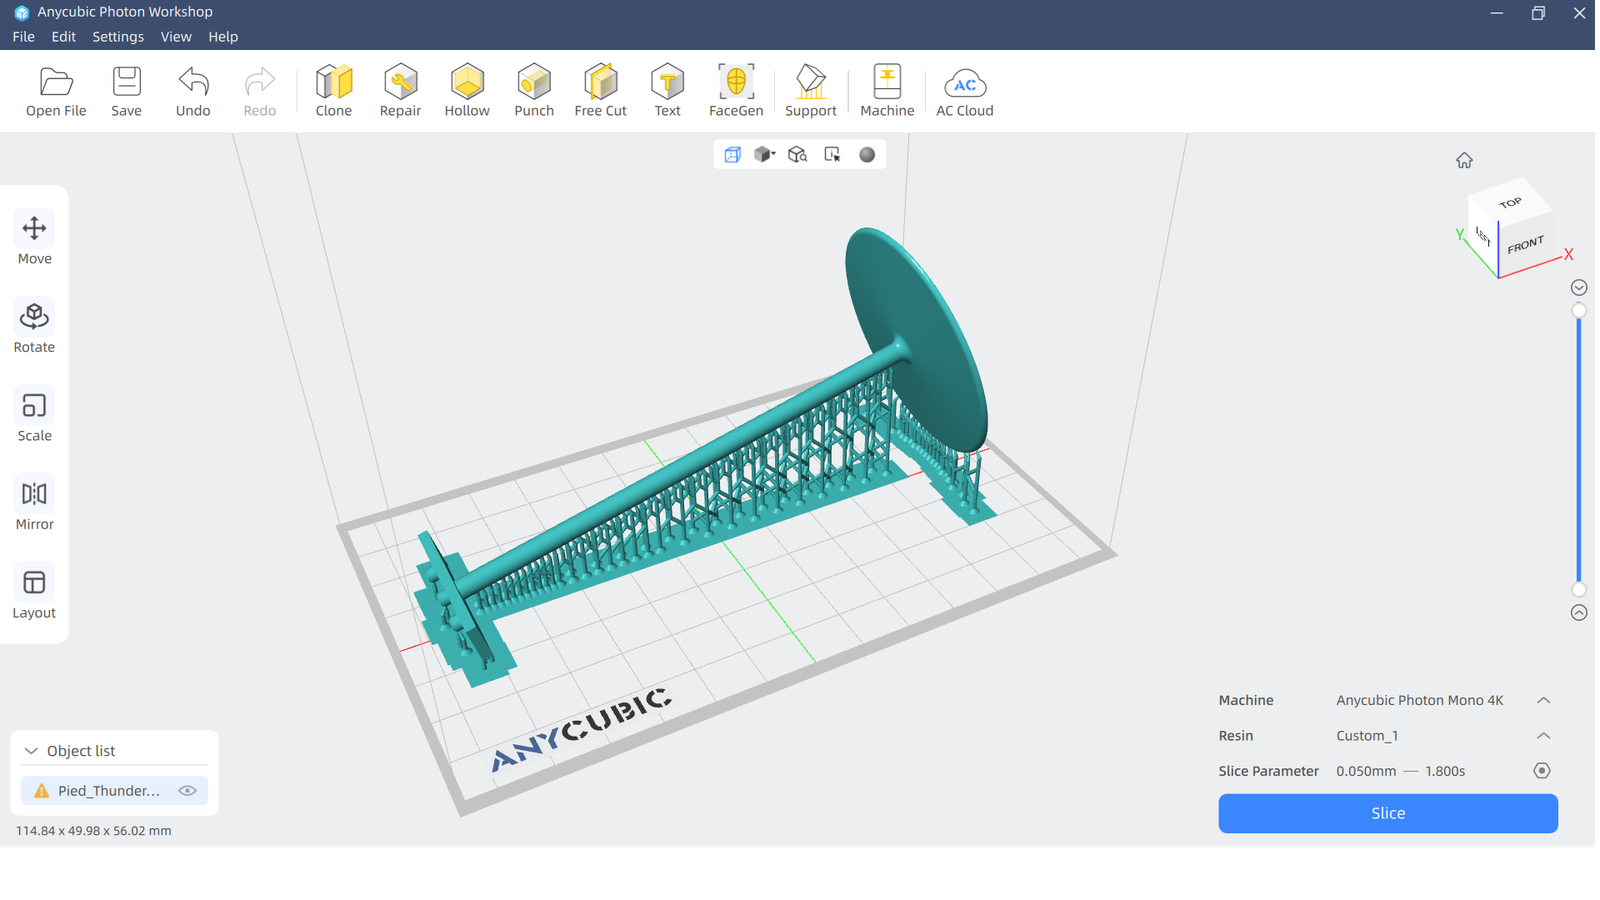Image resolution: width=1600 pixels, height=900 pixels.
Task: Expand the Resin selection chevron
Action: [1543, 736]
